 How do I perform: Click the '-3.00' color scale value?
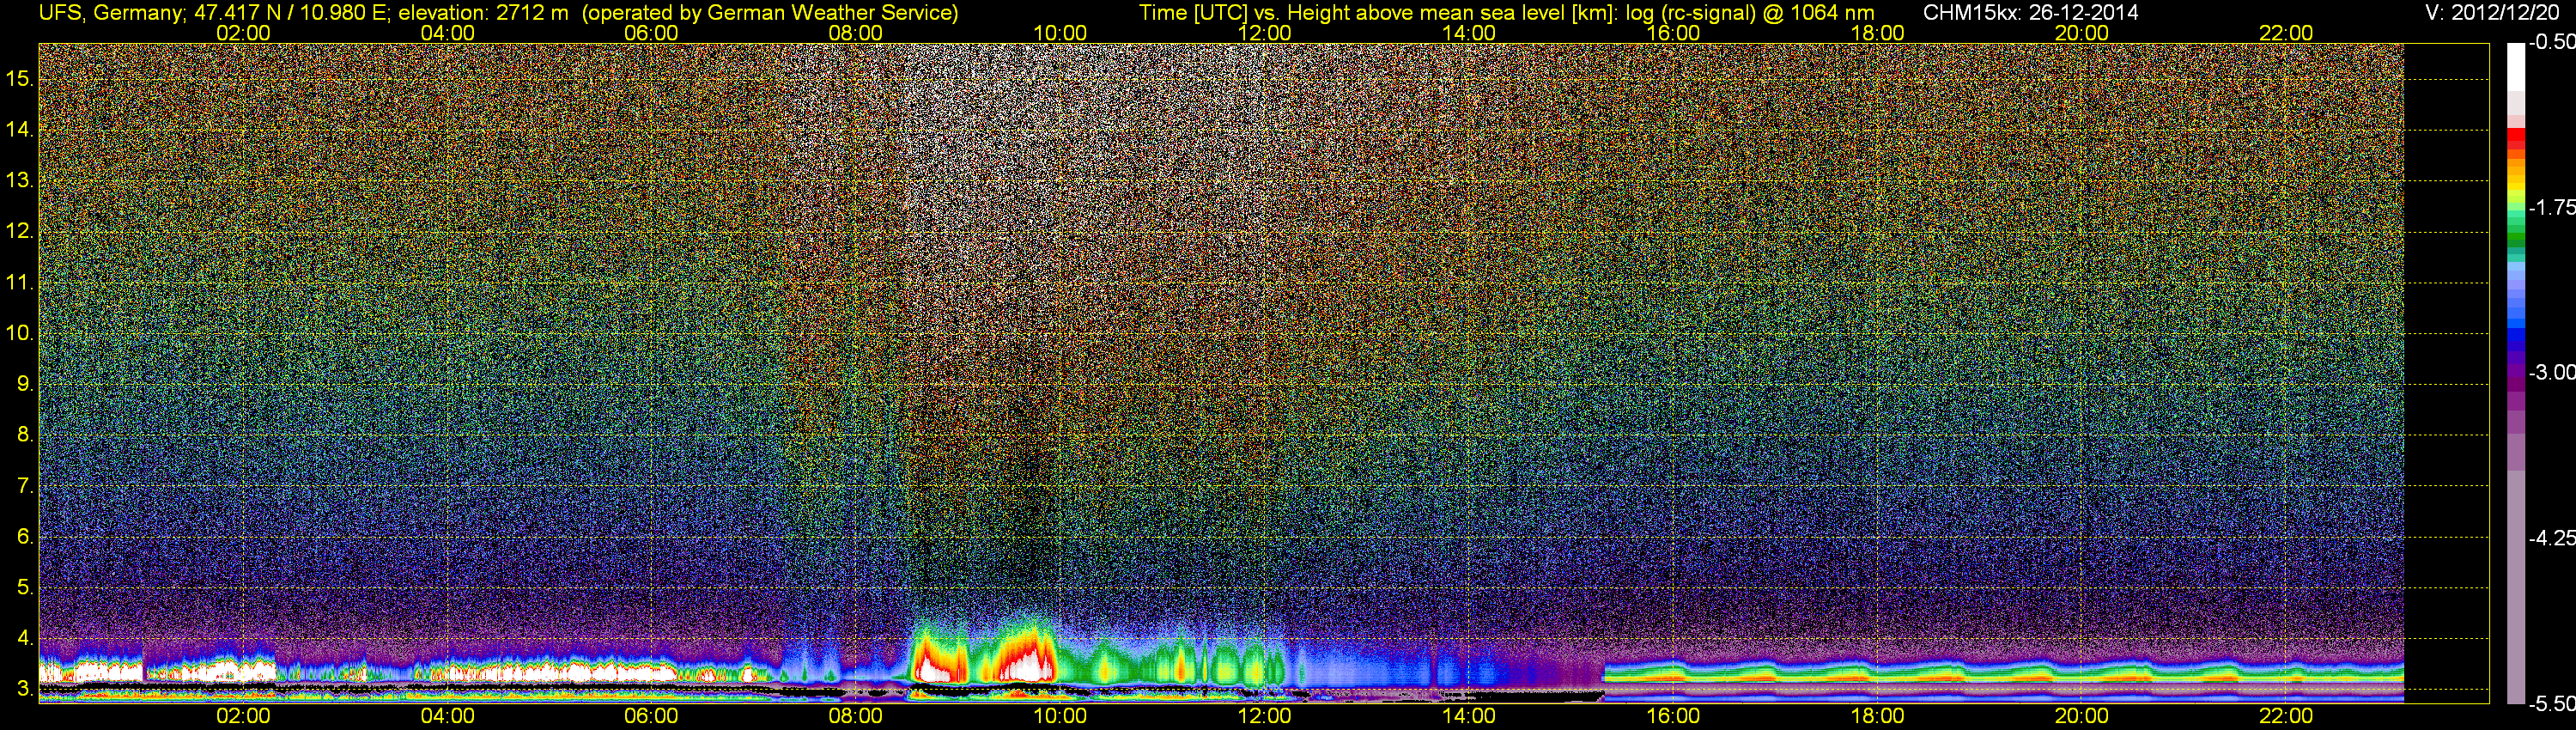pyautogui.click(x=2551, y=372)
